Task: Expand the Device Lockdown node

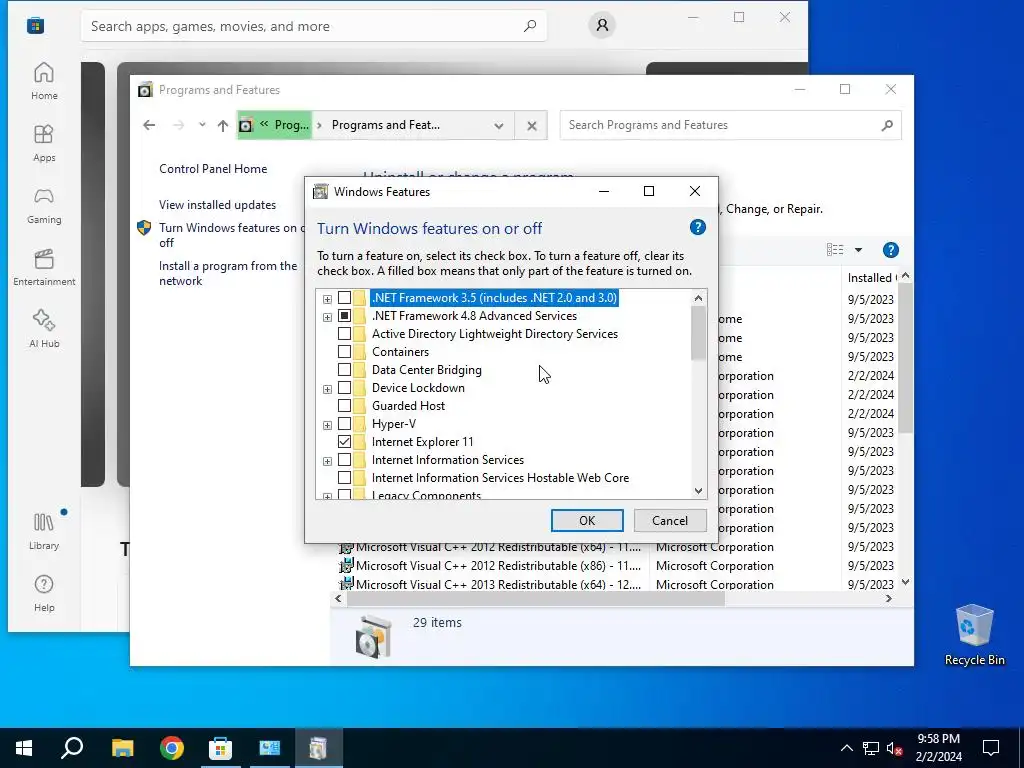Action: coord(327,389)
